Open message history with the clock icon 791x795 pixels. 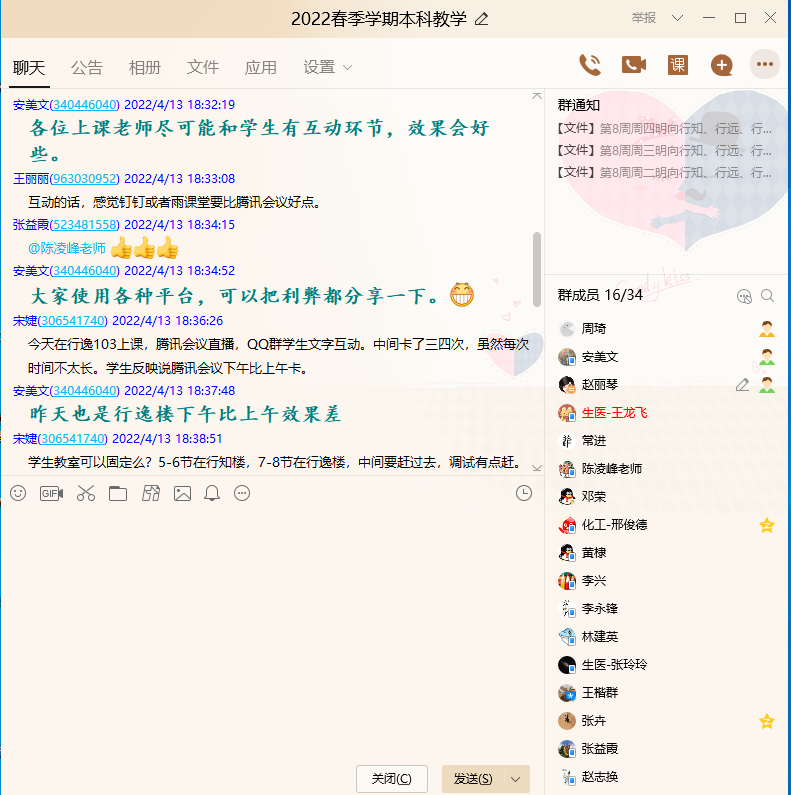point(524,493)
